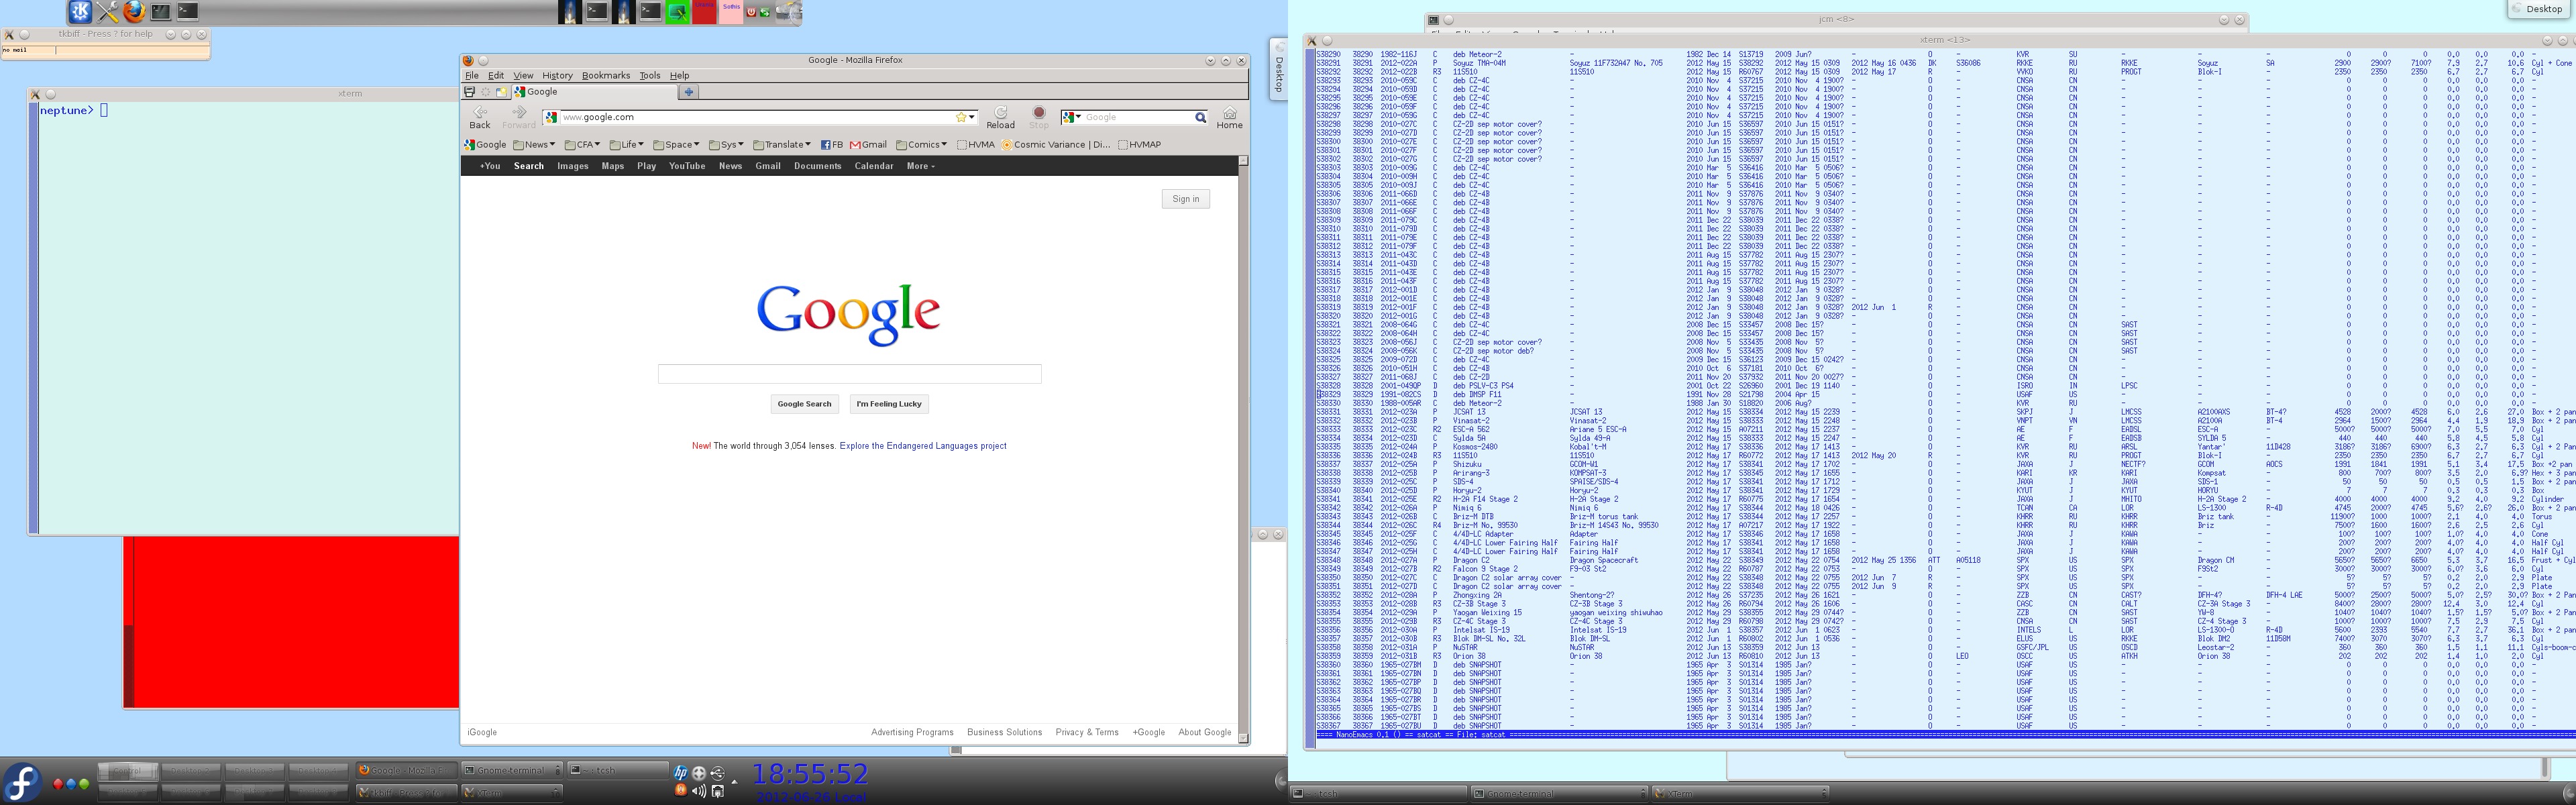Open the Fedora application menu
Image resolution: width=2576 pixels, height=805 pixels.
[22, 782]
